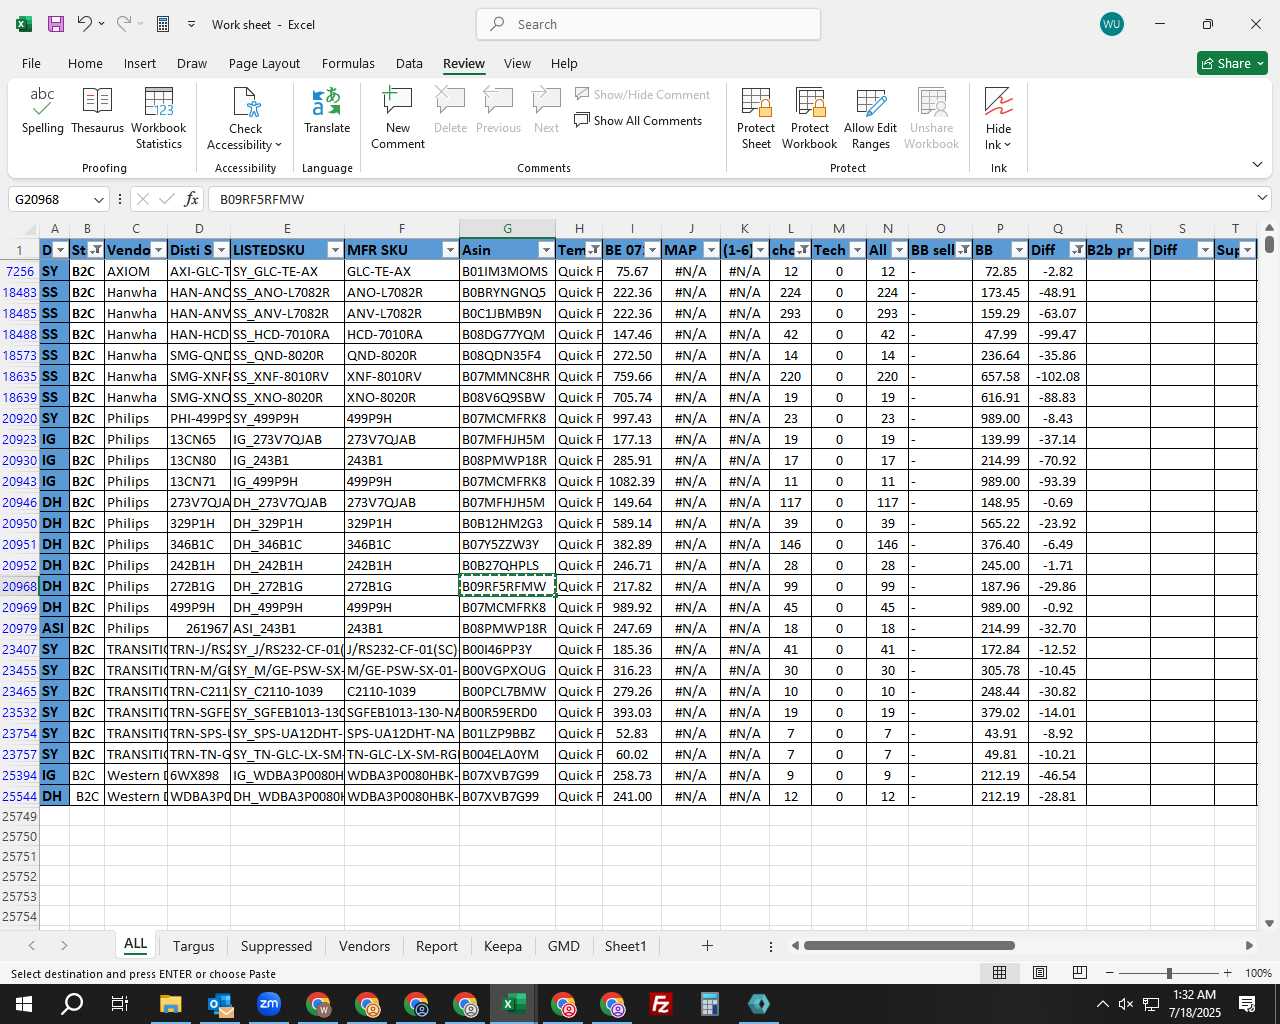Open the Insert Function fx dialog

coord(191,199)
